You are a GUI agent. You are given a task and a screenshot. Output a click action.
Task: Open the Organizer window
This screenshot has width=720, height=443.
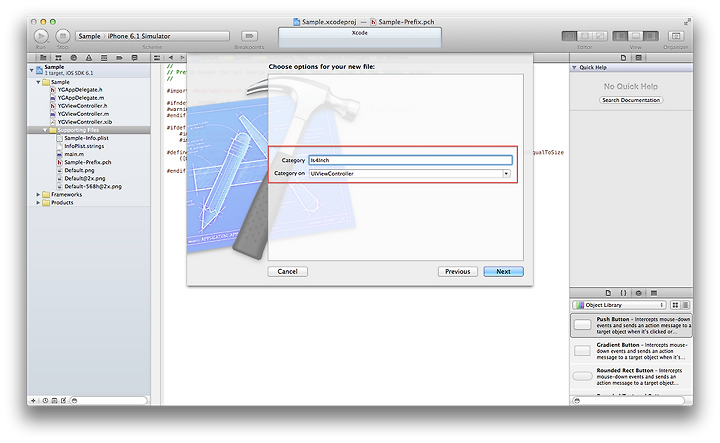click(675, 36)
